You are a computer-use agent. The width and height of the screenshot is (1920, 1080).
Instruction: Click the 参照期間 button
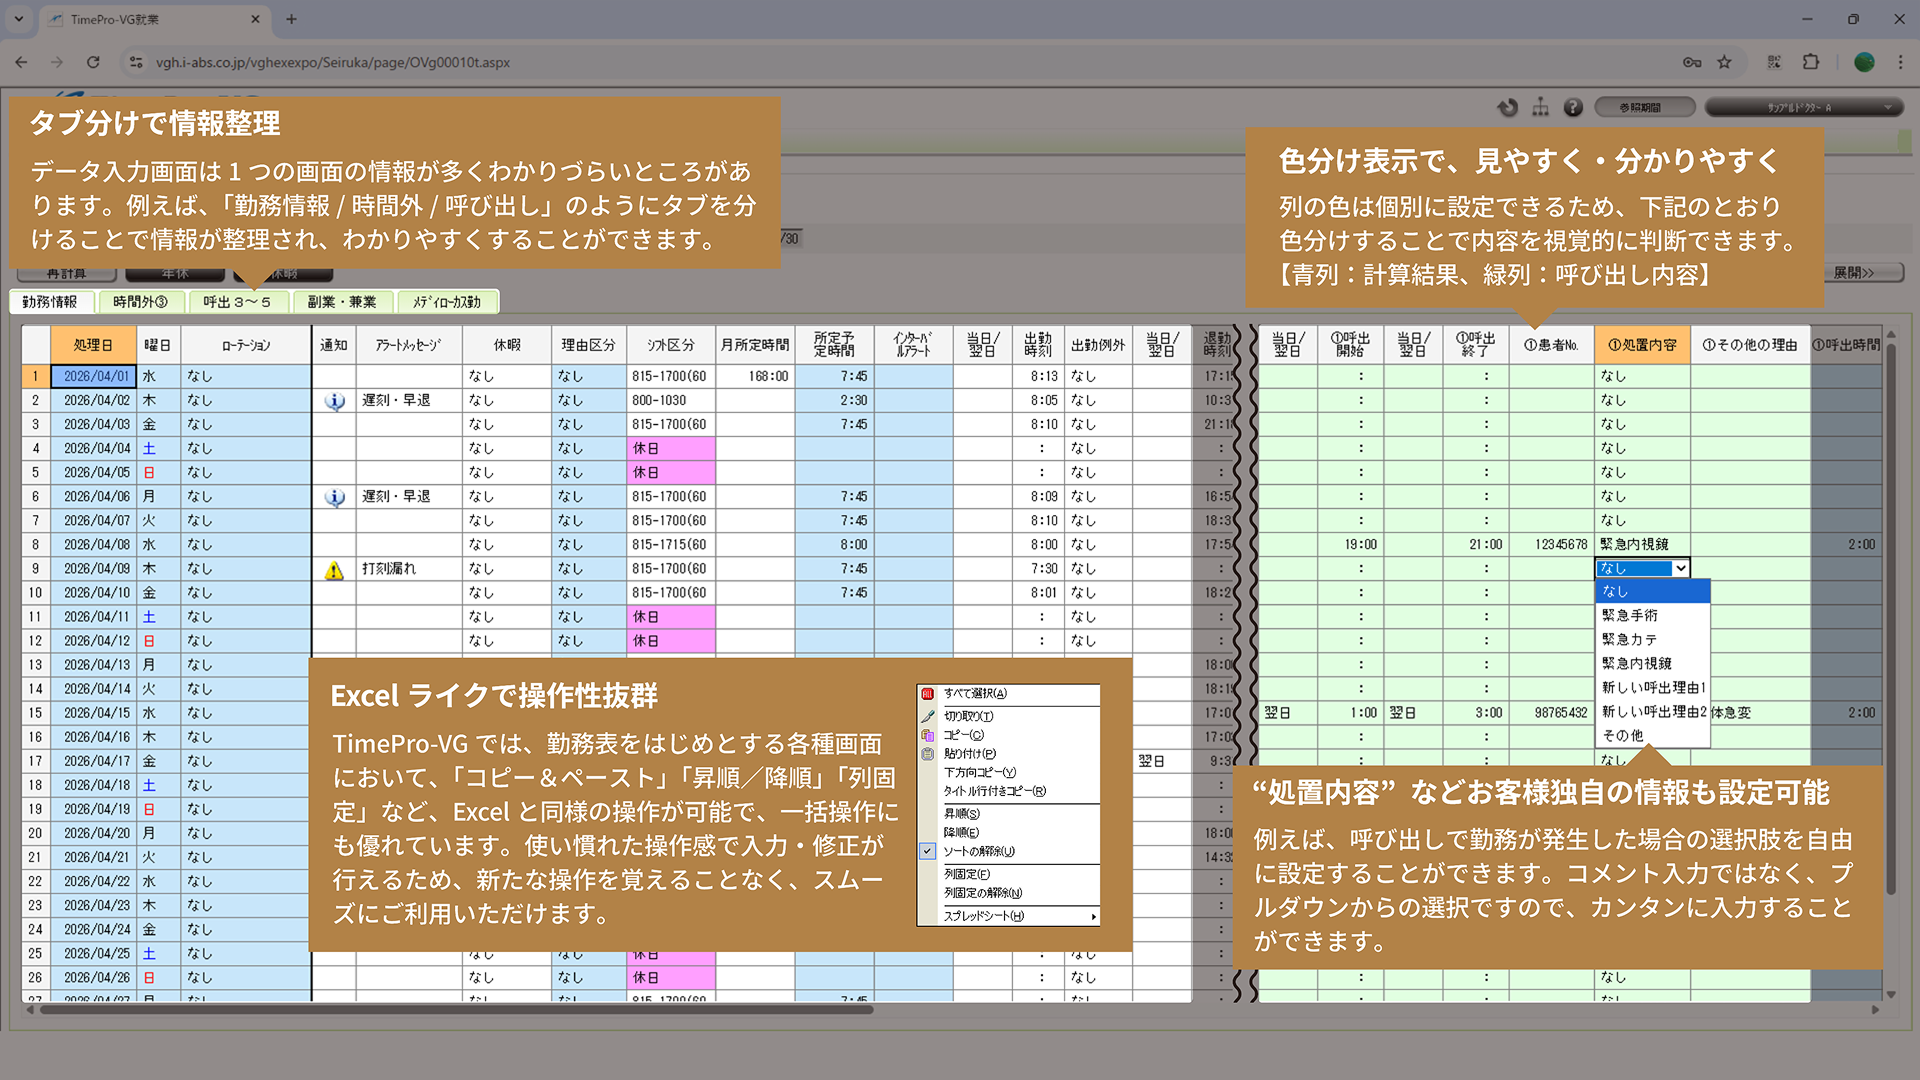[1644, 107]
